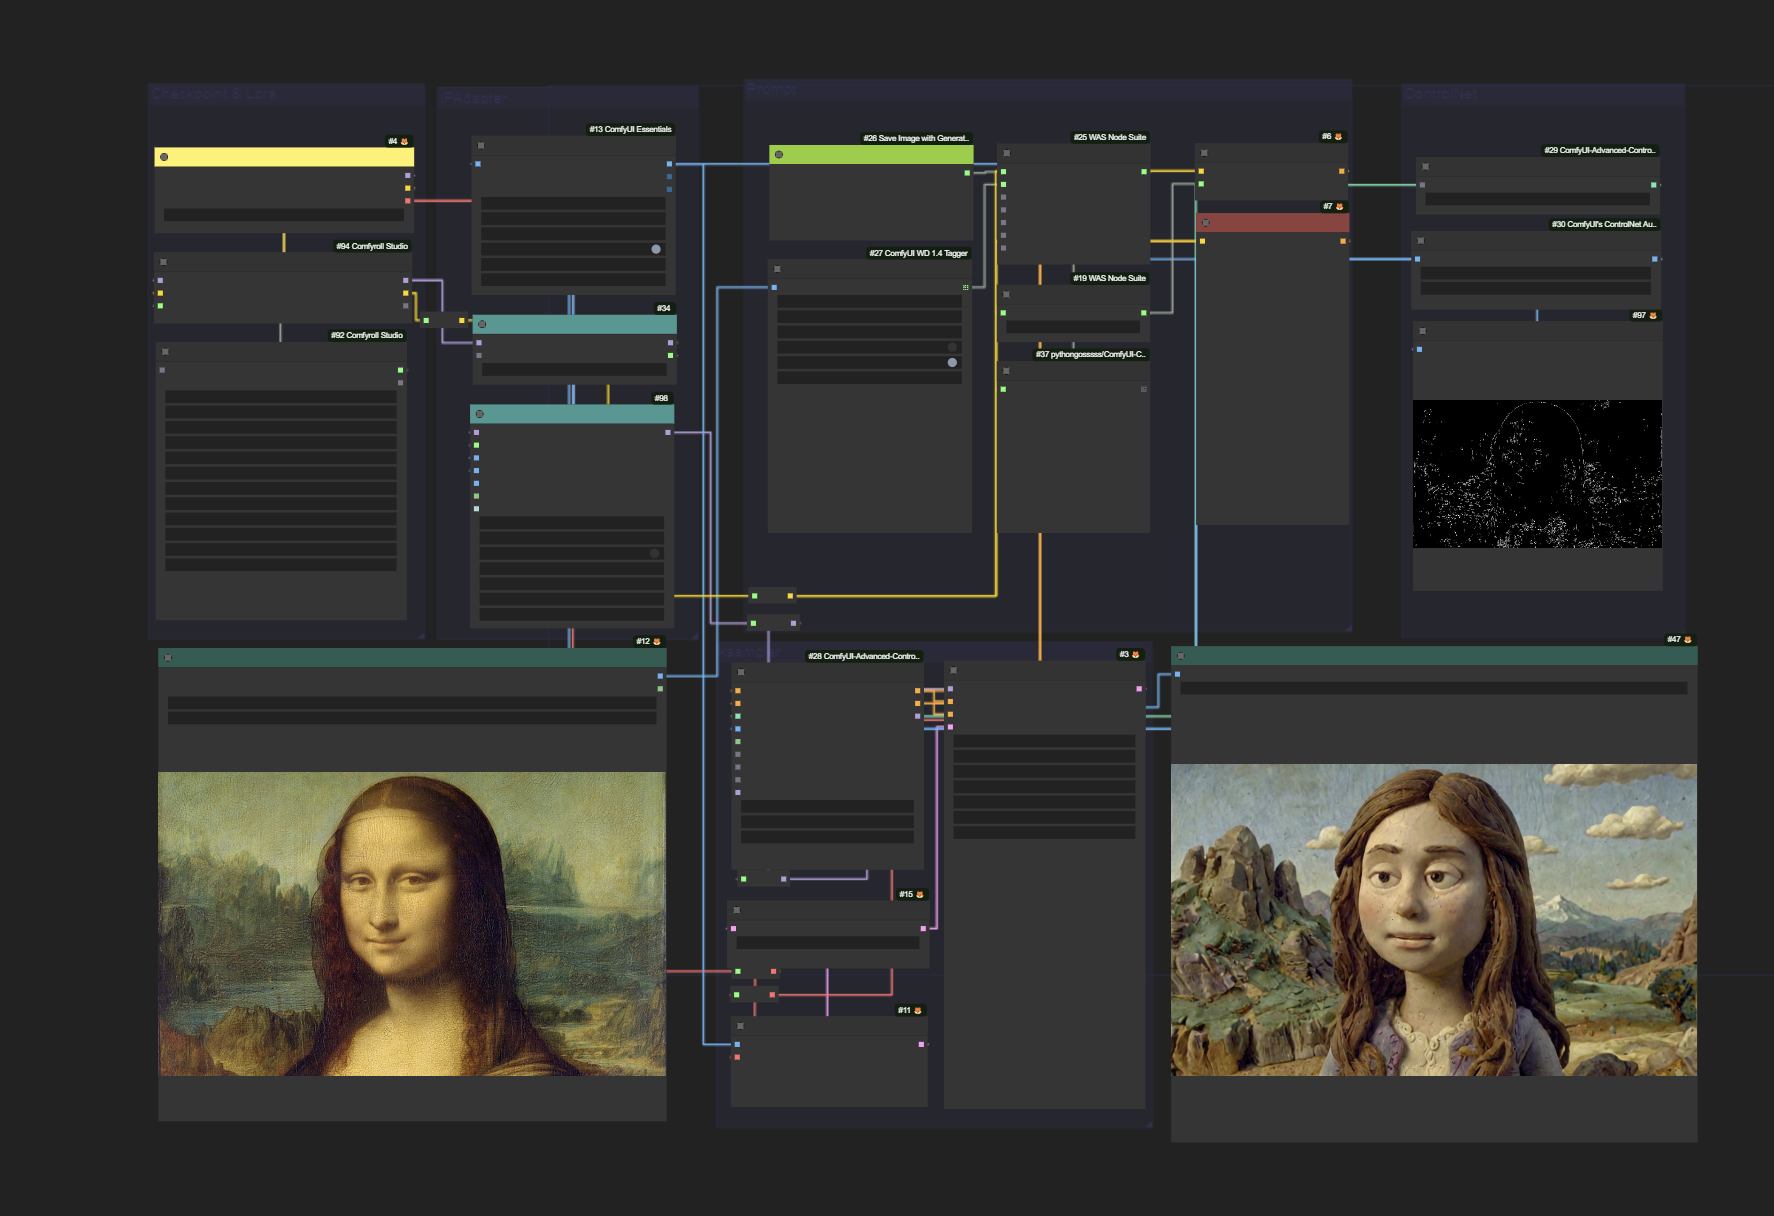The height and width of the screenshot is (1216, 1774).
Task: Click the fox badge icon on node #47
Action: coord(1688,640)
